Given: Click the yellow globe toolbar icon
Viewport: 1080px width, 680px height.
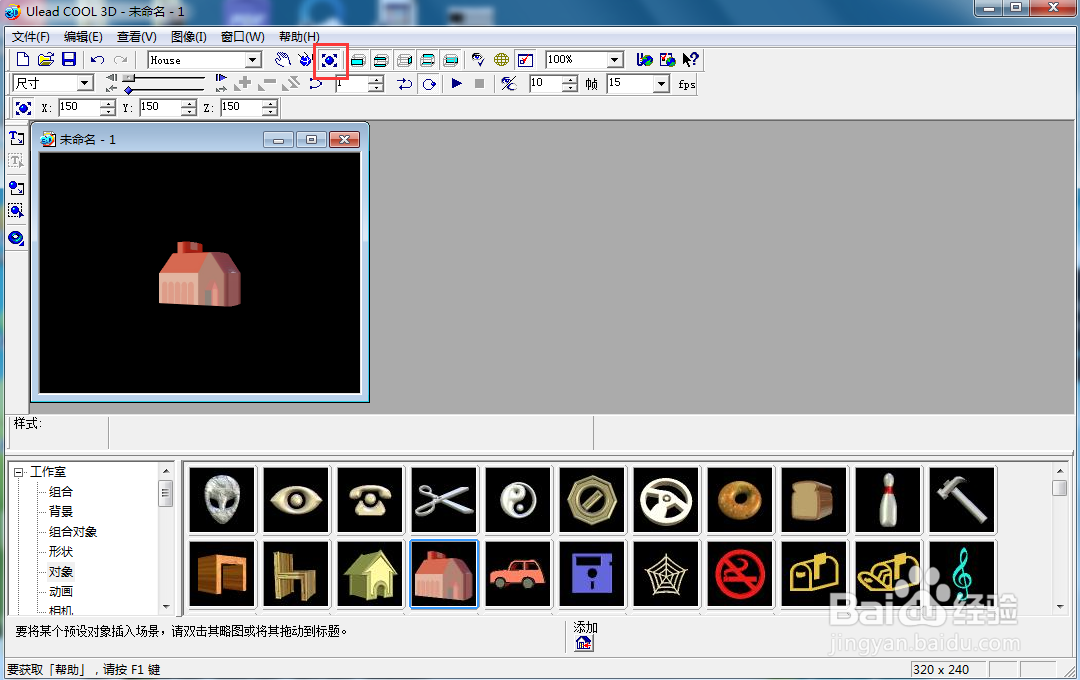Looking at the screenshot, I should (501, 60).
